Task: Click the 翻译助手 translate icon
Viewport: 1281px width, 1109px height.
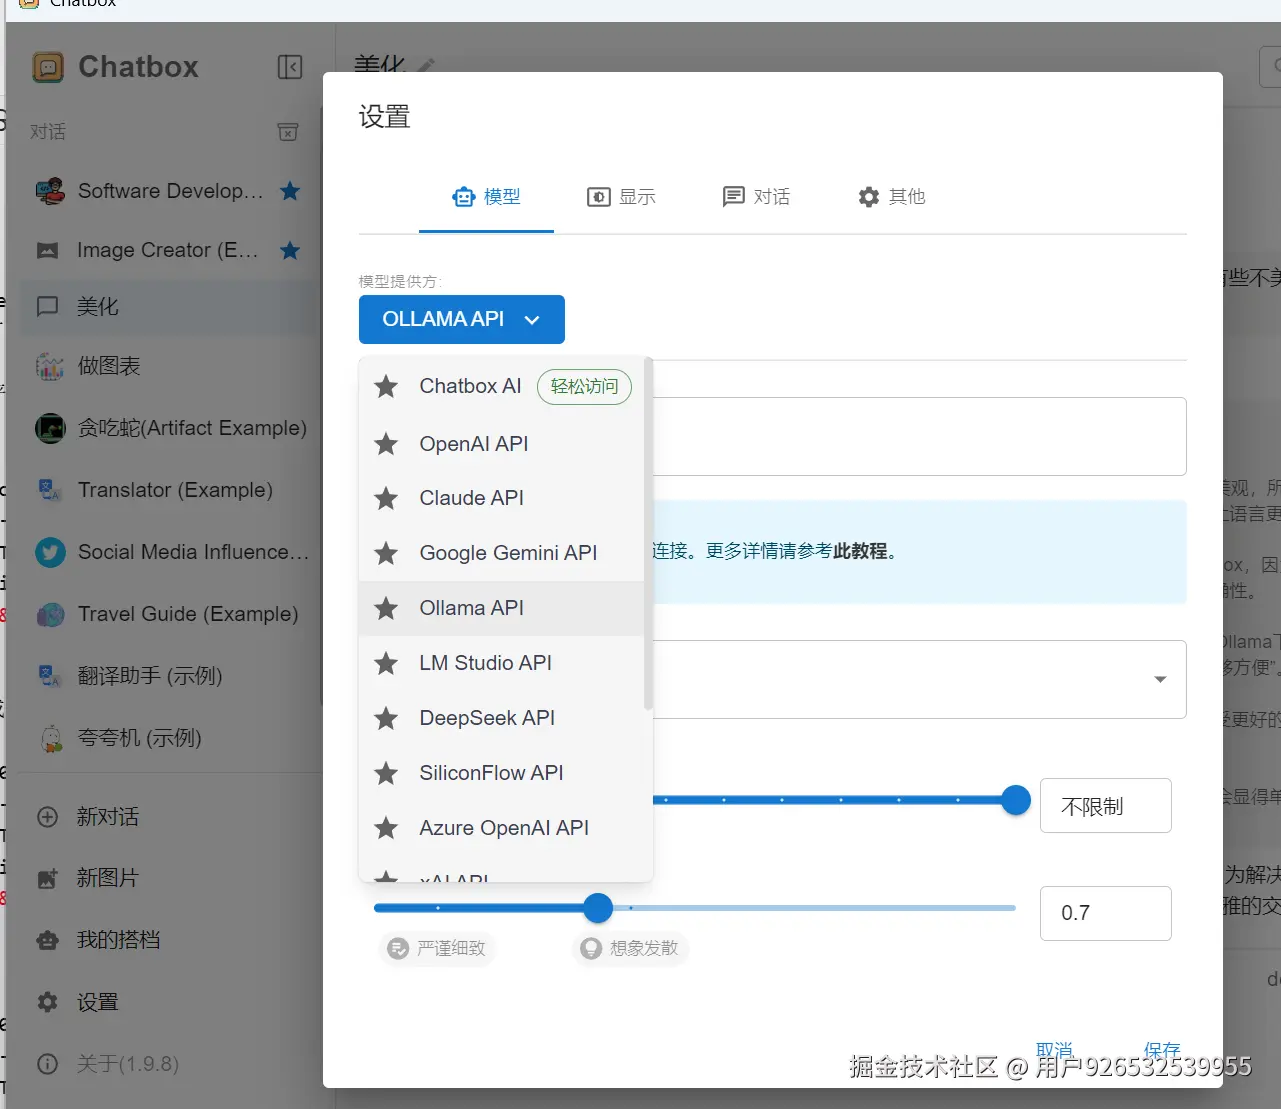Action: (49, 676)
